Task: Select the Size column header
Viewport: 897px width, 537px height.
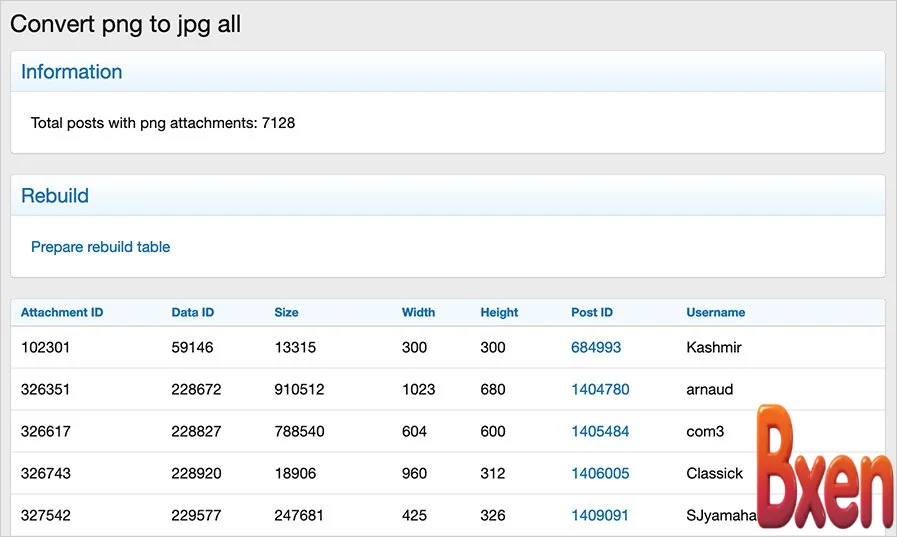Action: point(286,313)
